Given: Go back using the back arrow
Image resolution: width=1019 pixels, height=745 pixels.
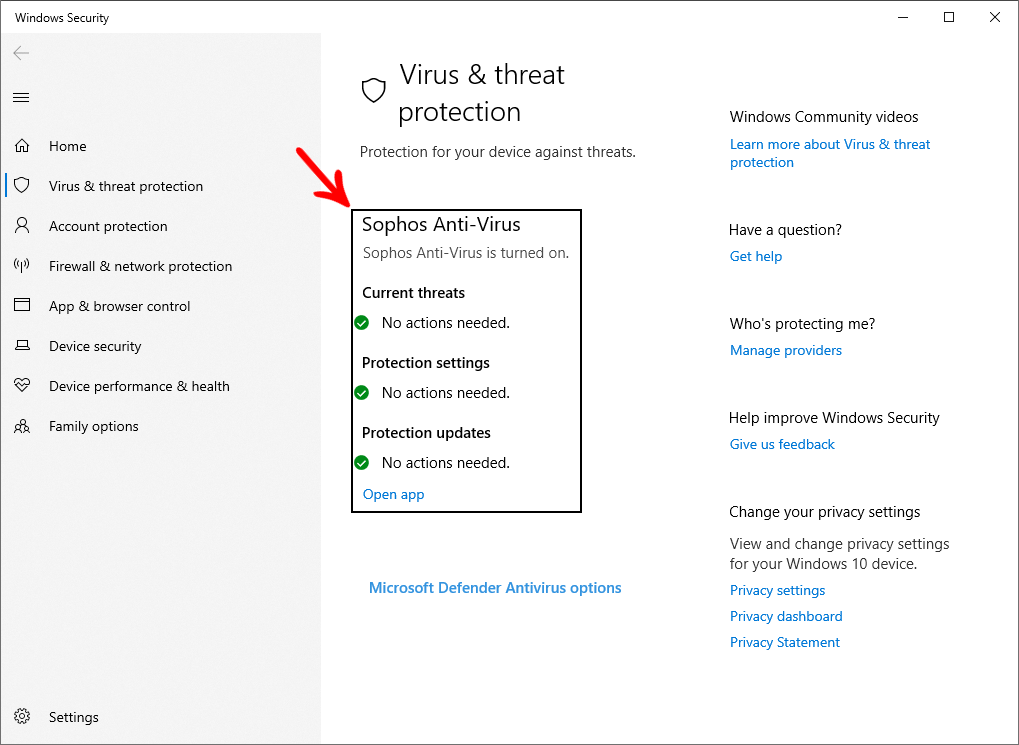Looking at the screenshot, I should click(x=21, y=53).
